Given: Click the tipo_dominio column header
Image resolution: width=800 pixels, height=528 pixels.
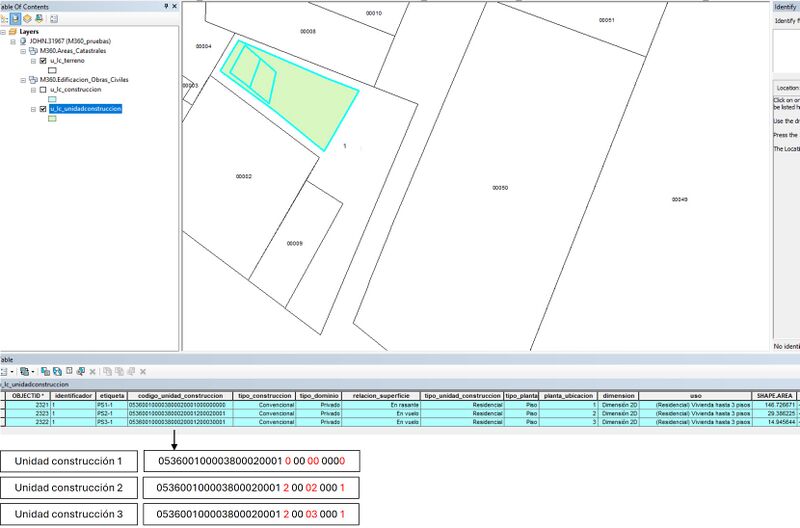Looking at the screenshot, I should point(319,396).
